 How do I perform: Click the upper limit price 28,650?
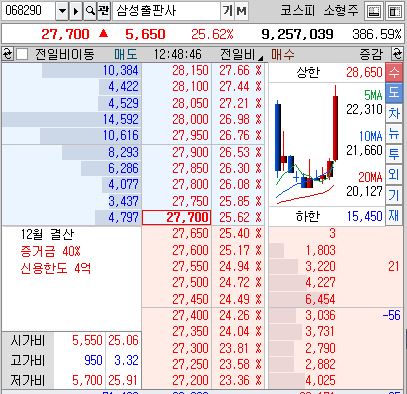click(364, 72)
